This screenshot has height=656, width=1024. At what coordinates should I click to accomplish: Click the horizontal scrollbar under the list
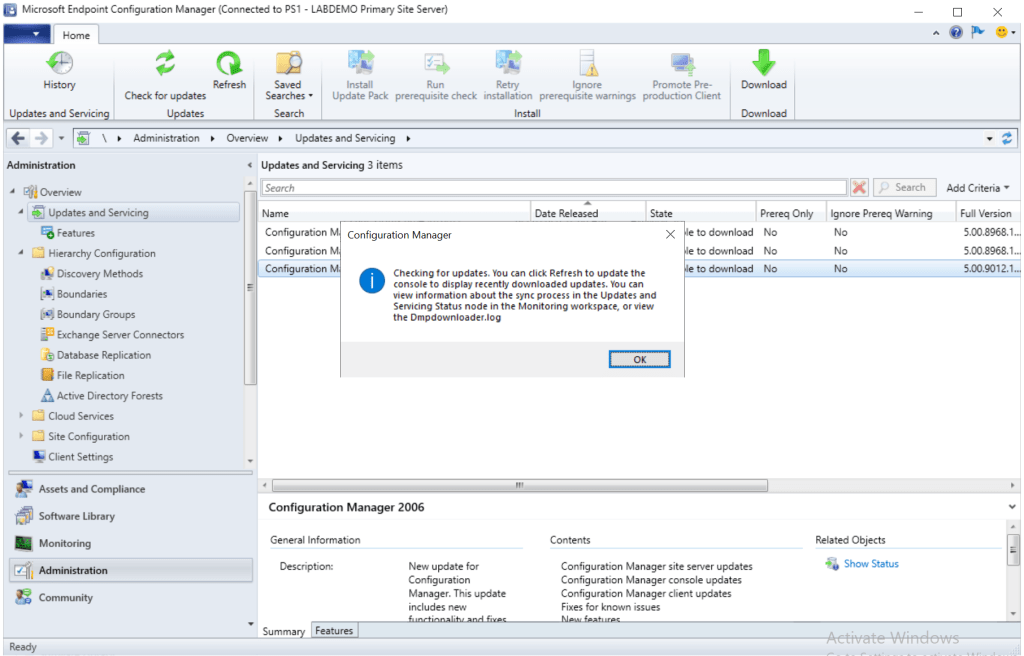[x=515, y=485]
